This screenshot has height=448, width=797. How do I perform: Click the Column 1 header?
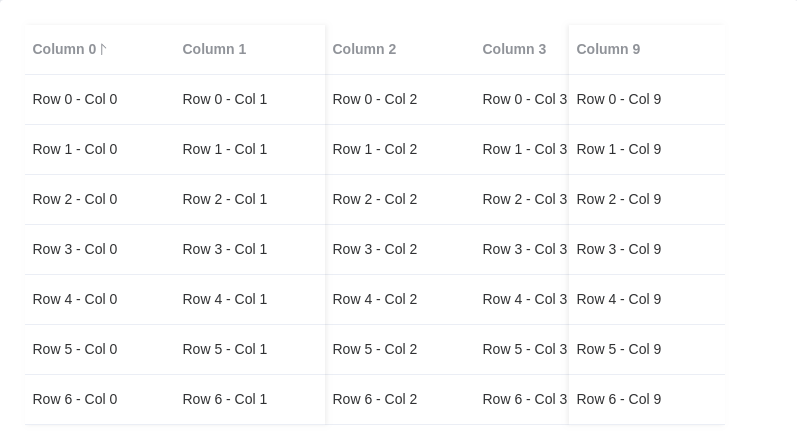[x=214, y=49]
